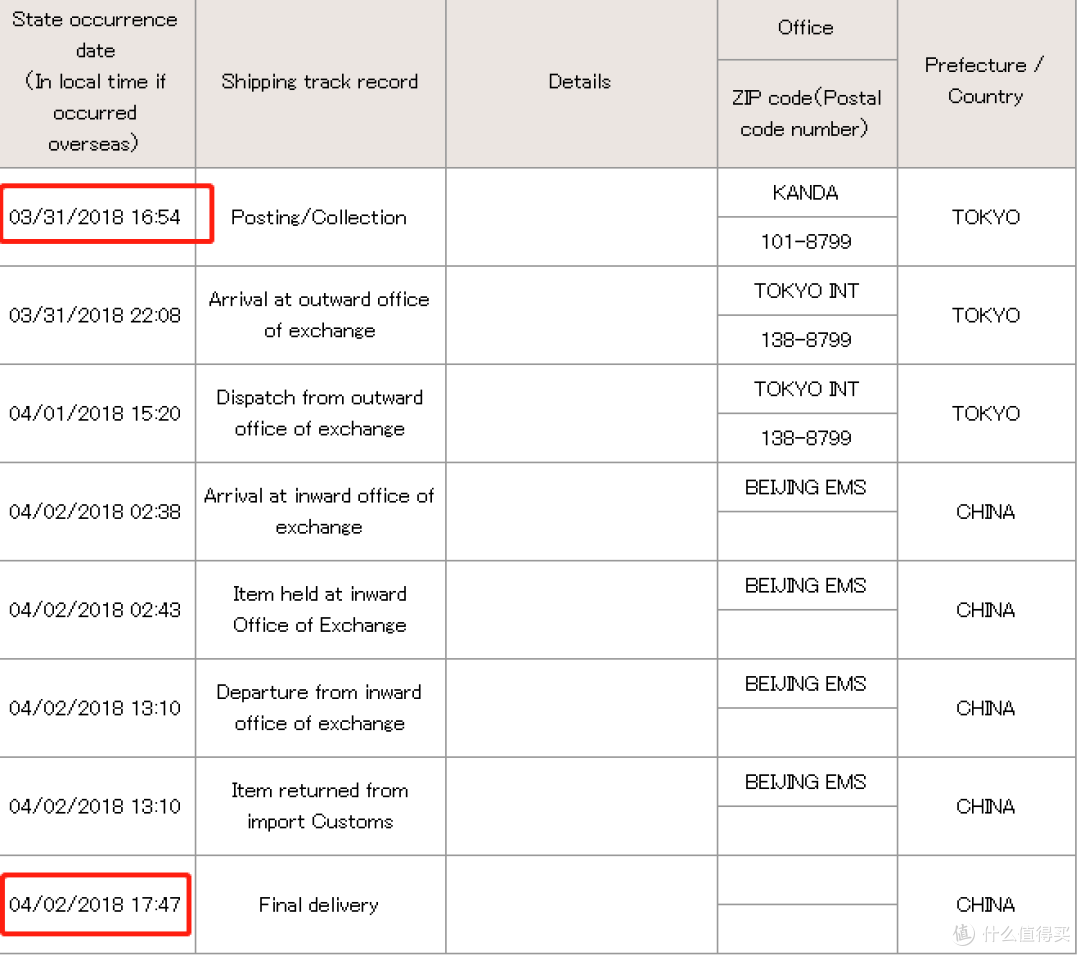The height and width of the screenshot is (956, 1080).
Task: Select Departure from inward office of exchange
Action: click(319, 707)
